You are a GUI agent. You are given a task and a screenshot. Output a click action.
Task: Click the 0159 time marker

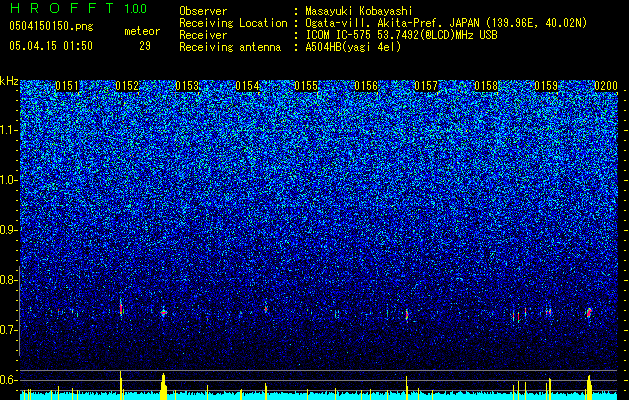click(546, 86)
